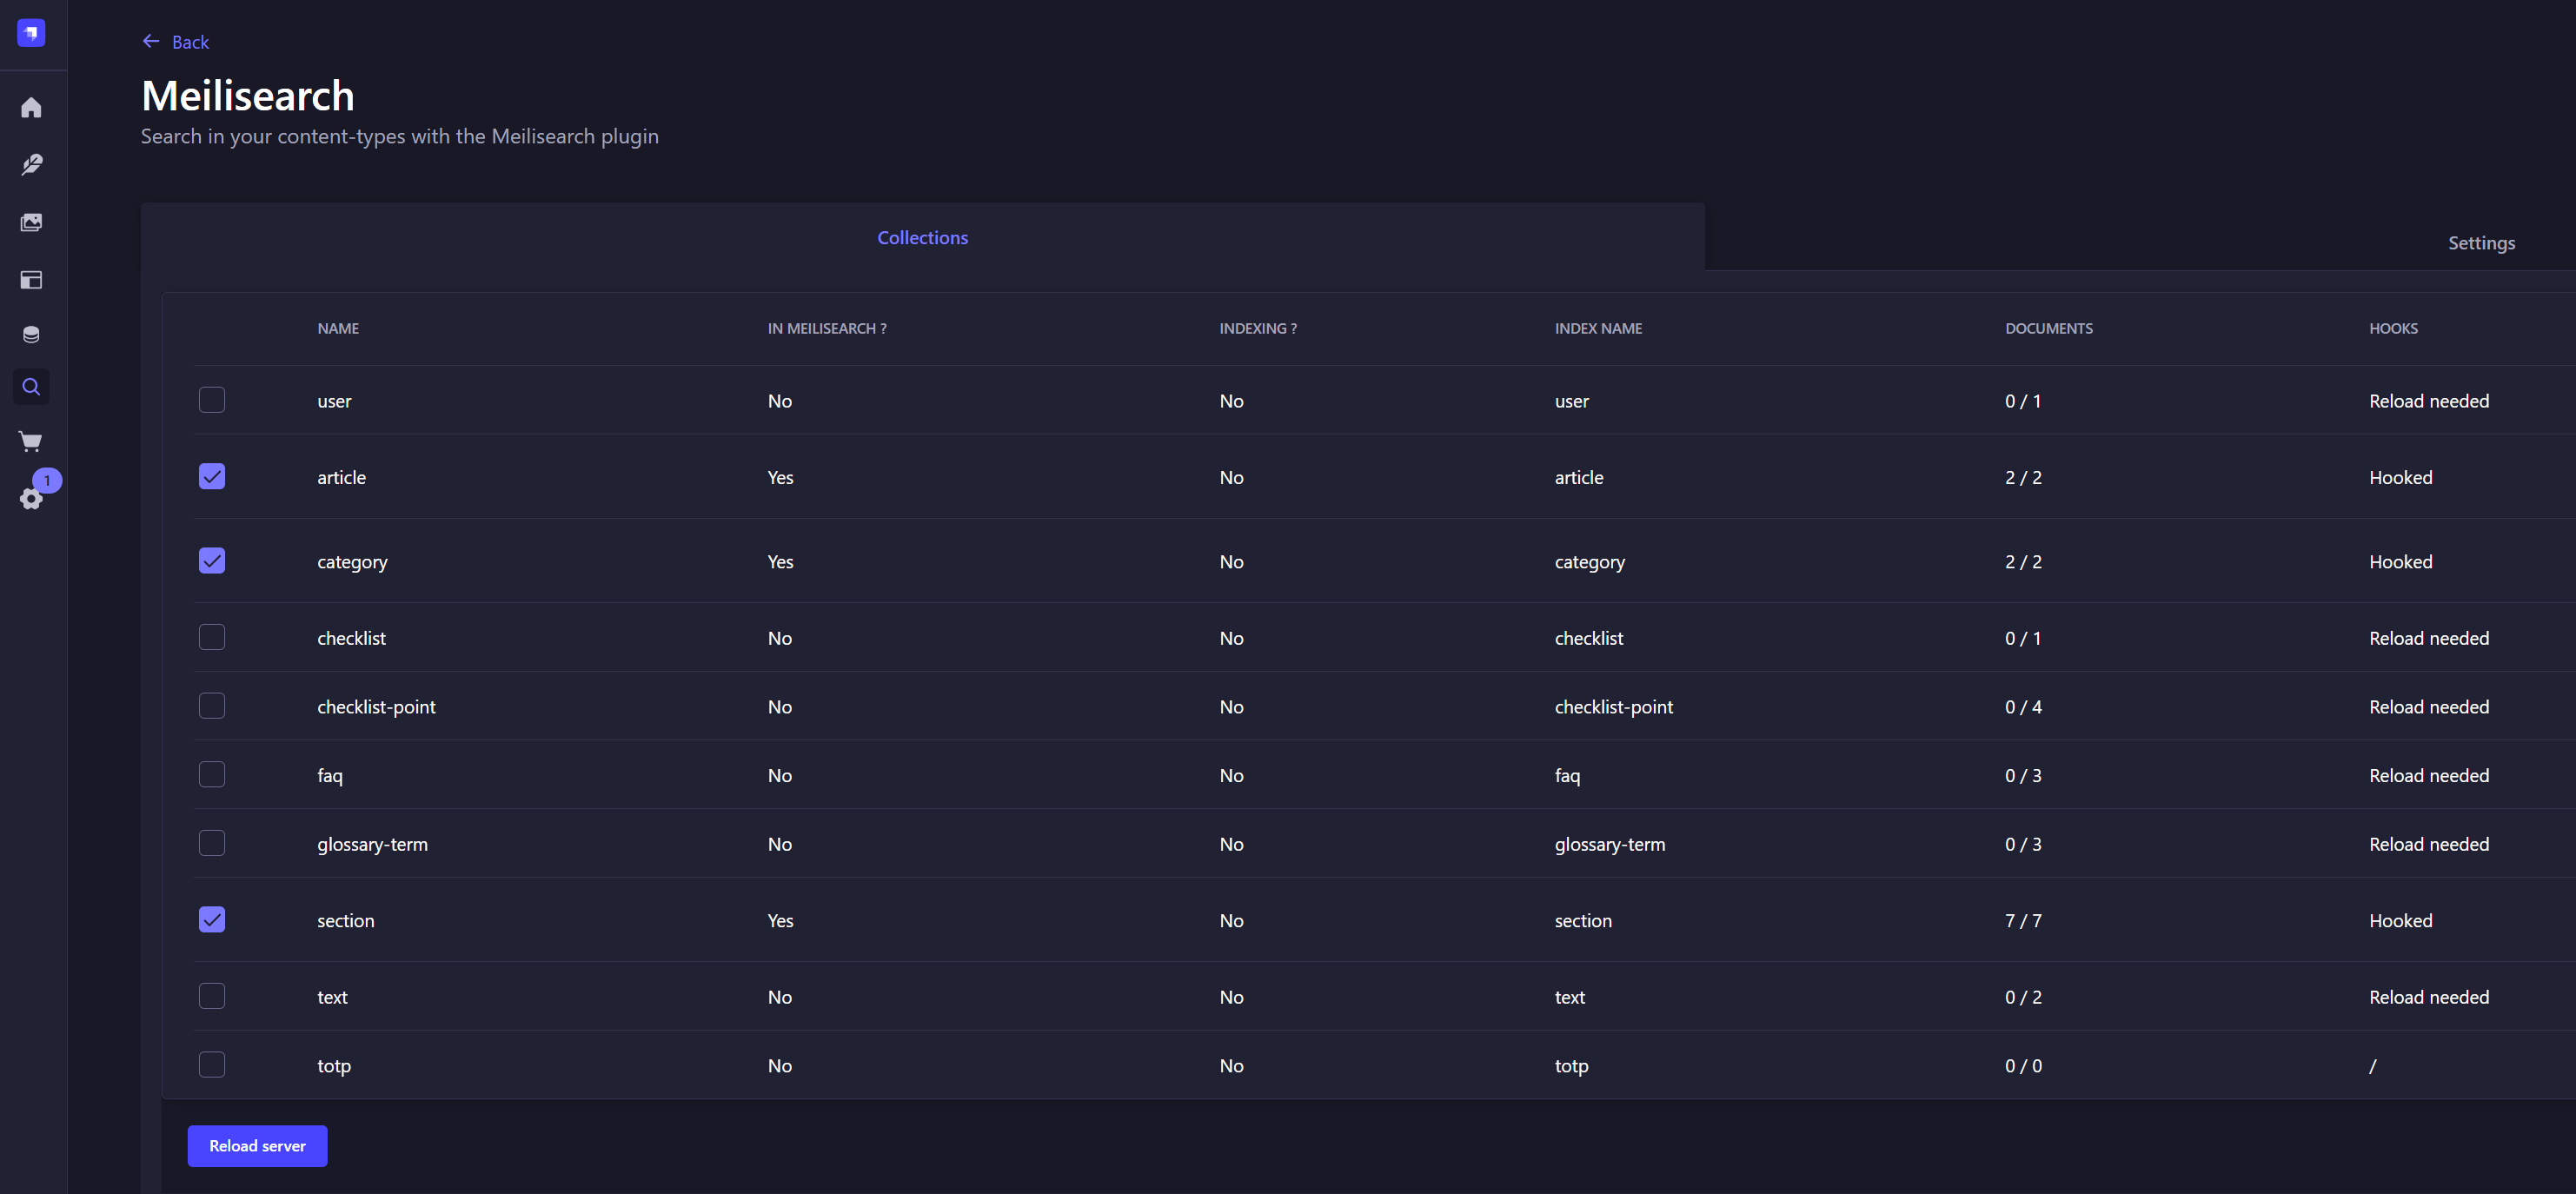2576x1194 pixels.
Task: Click the back arrow icon
Action: pyautogui.click(x=151, y=41)
